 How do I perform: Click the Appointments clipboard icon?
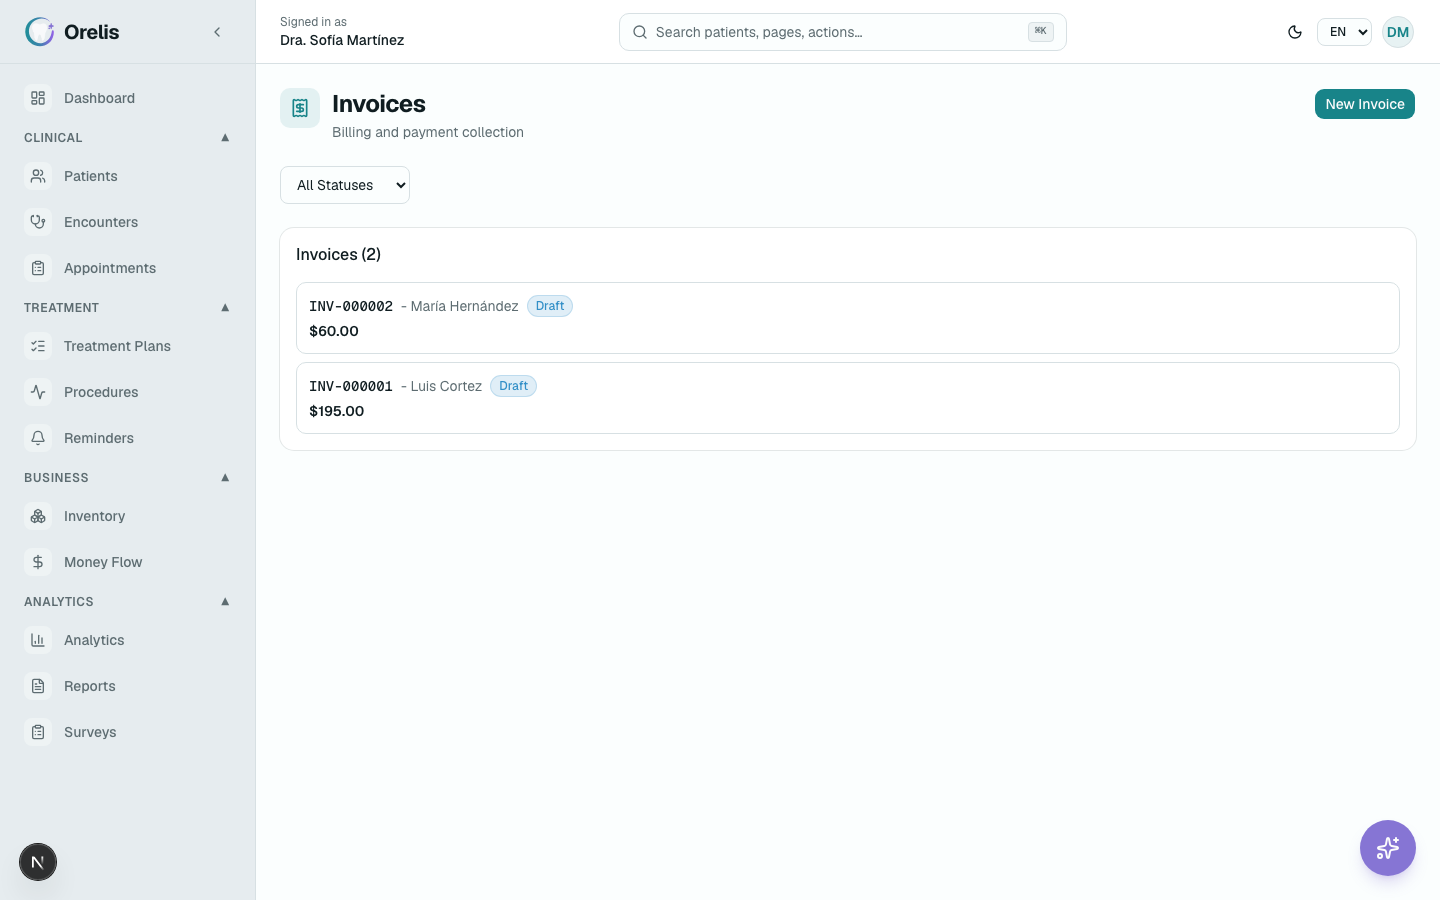coord(38,268)
